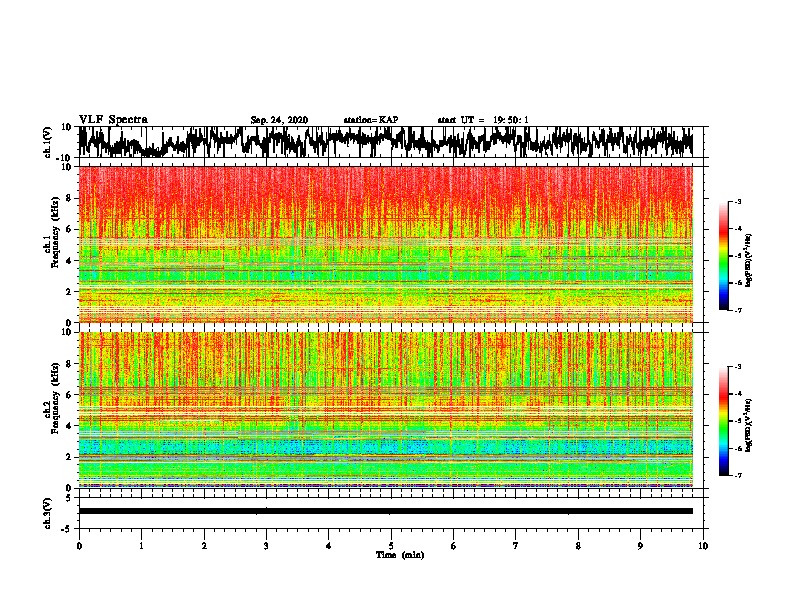Click the ch.1 spectrogram color scale bar
Image resolution: width=792 pixels, height=612 pixels.
(x=723, y=256)
